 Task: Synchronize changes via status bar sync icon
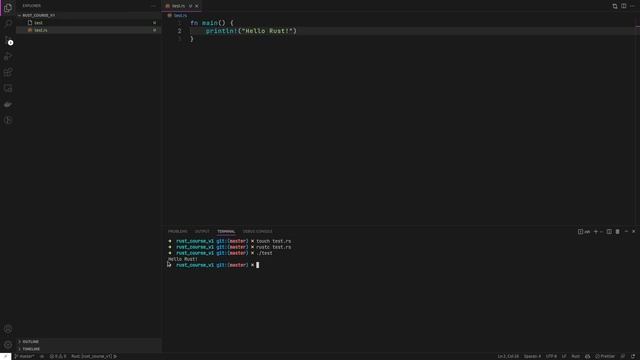[42, 356]
